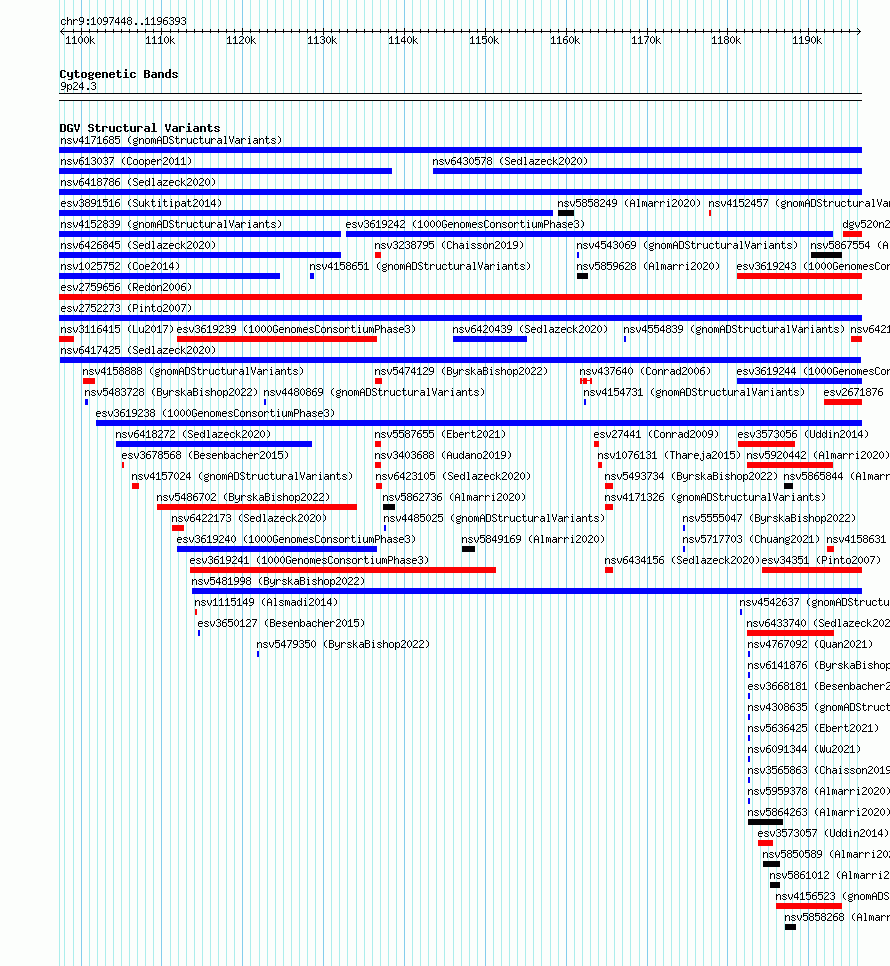Open nsv4543069 gnomADStructuralVariants entry
Screen dimensions: 890x966
tap(687, 245)
